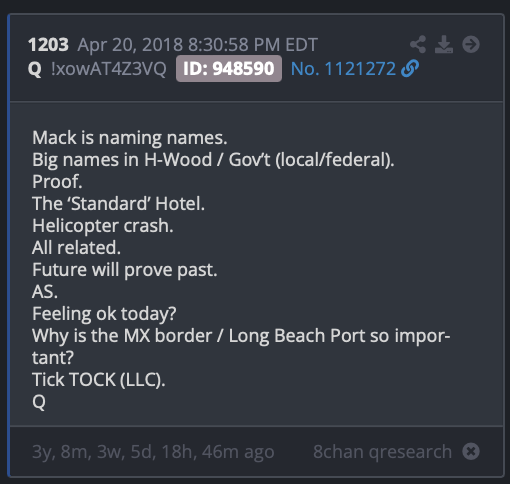Click the tripcode !xowAT4Z3VQ
The image size is (510, 484).
109,69
